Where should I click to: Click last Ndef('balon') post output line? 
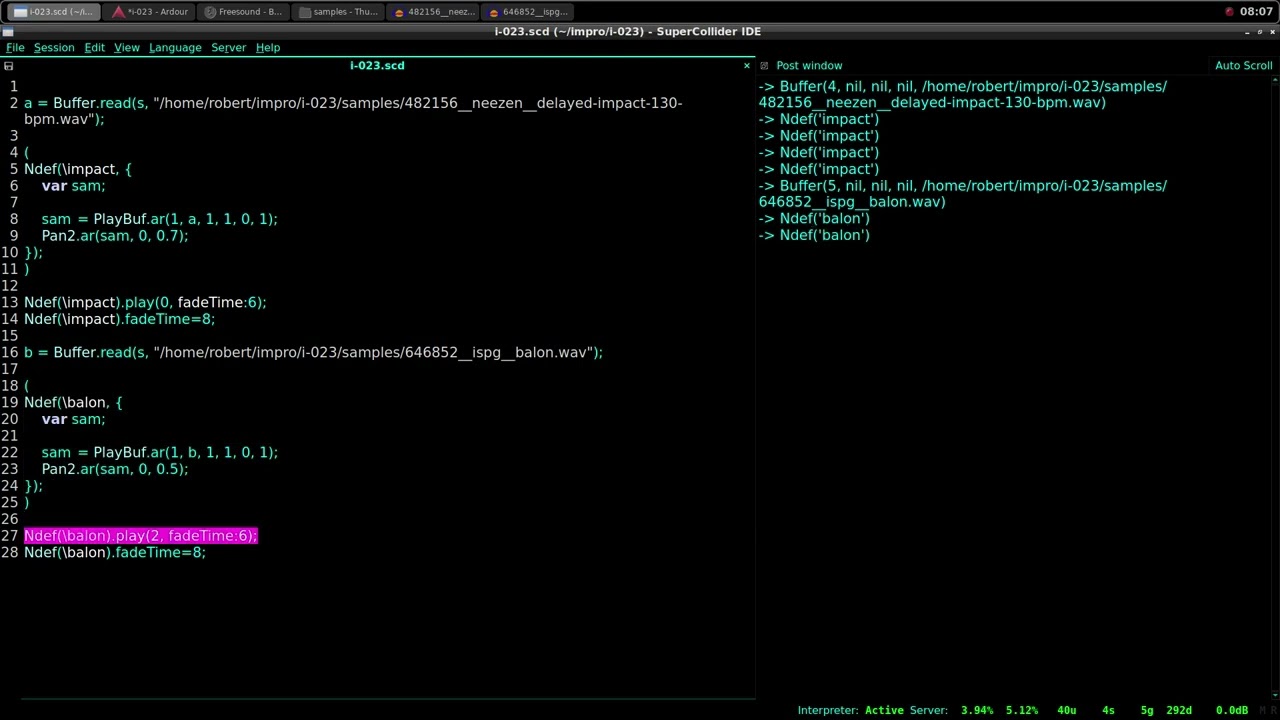pyautogui.click(x=814, y=235)
